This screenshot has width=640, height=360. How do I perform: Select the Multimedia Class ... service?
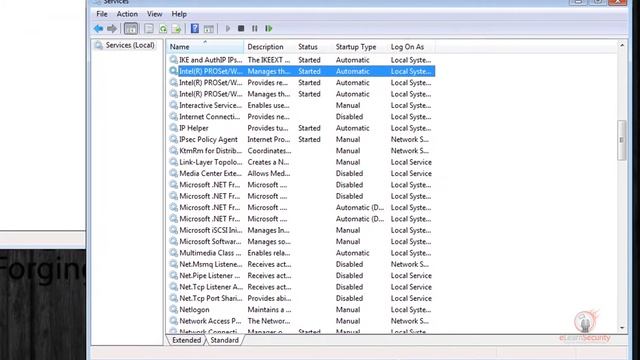[301, 253]
